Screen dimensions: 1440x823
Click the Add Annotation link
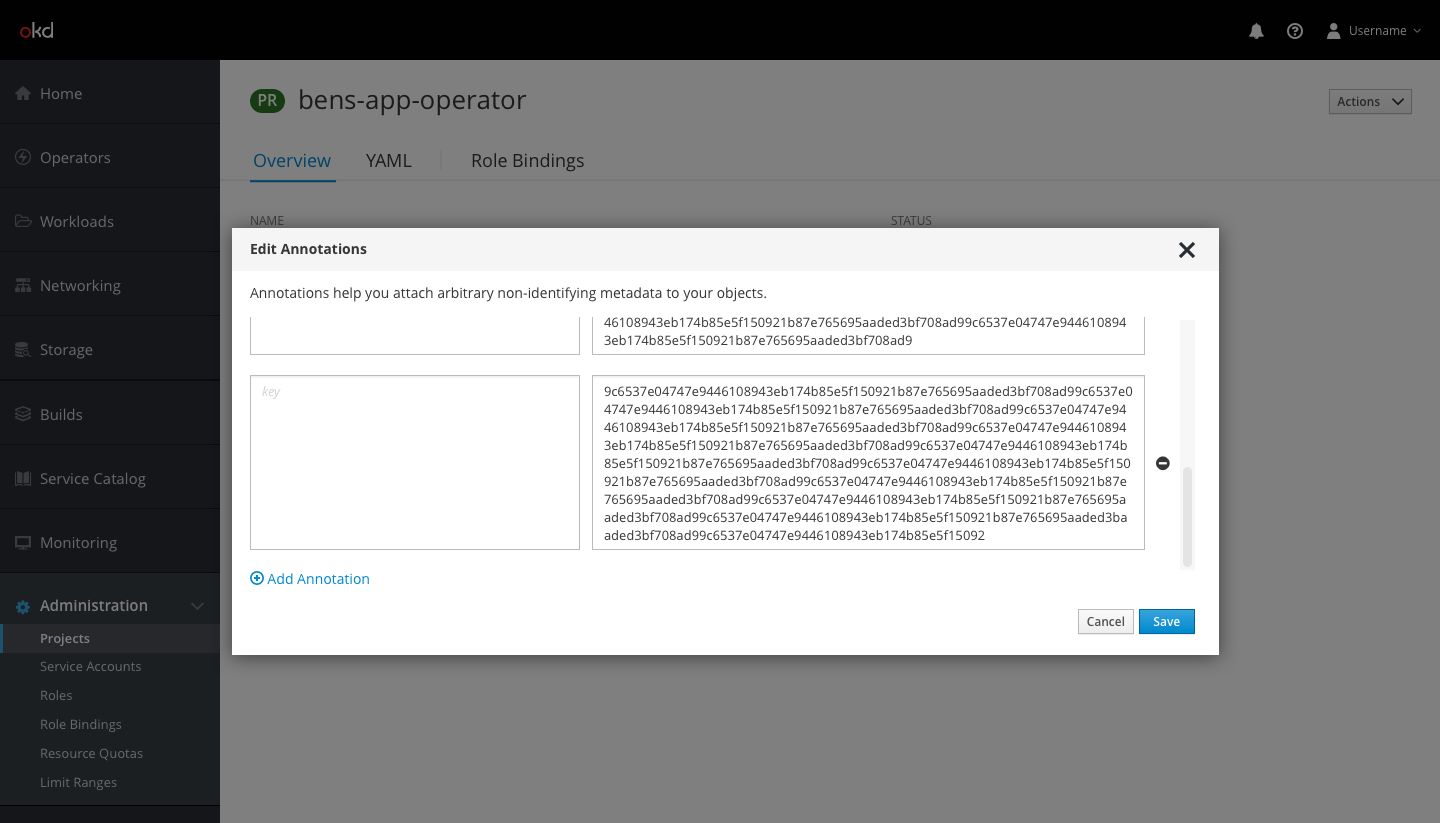pyautogui.click(x=310, y=578)
